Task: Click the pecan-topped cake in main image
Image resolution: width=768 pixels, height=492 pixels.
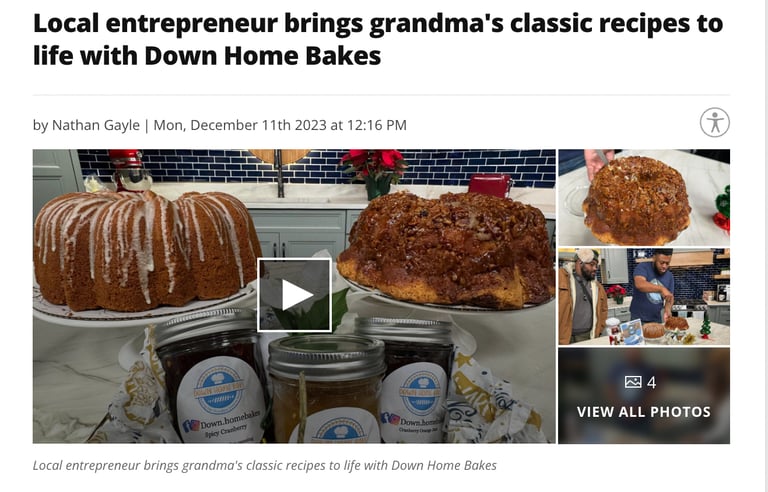Action: pyautogui.click(x=445, y=248)
